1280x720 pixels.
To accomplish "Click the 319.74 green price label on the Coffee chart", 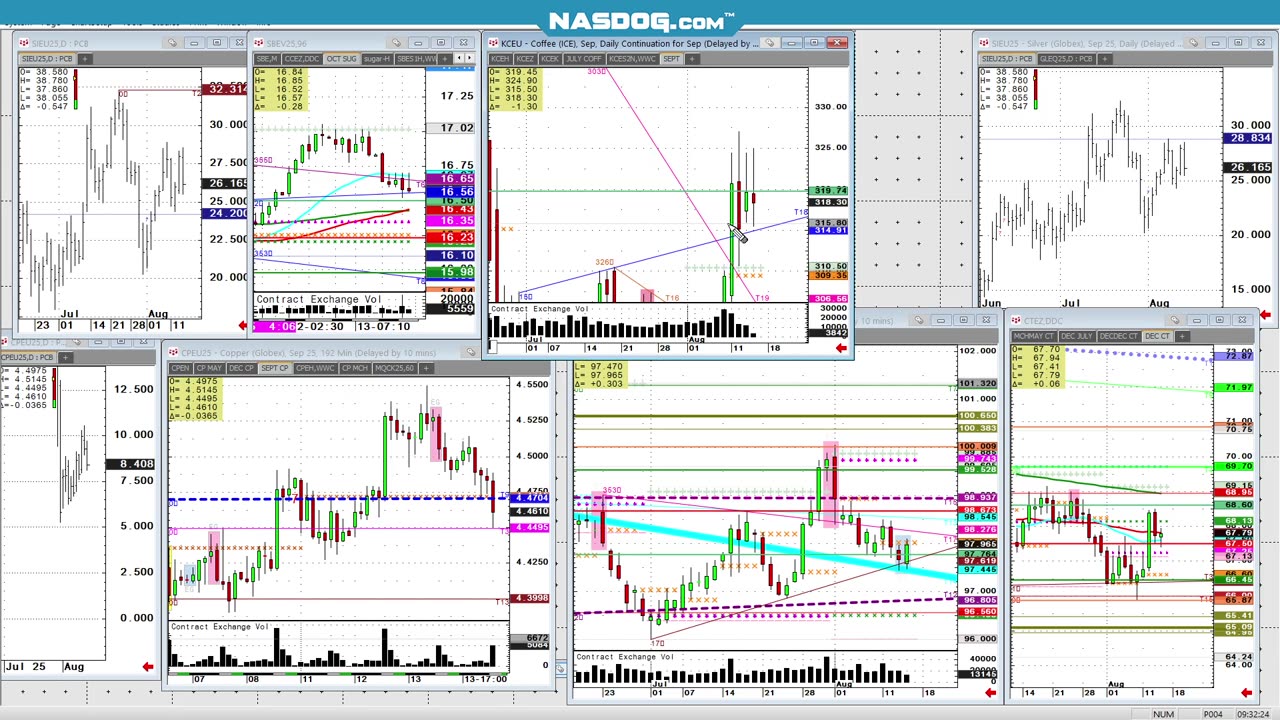I will coord(830,190).
